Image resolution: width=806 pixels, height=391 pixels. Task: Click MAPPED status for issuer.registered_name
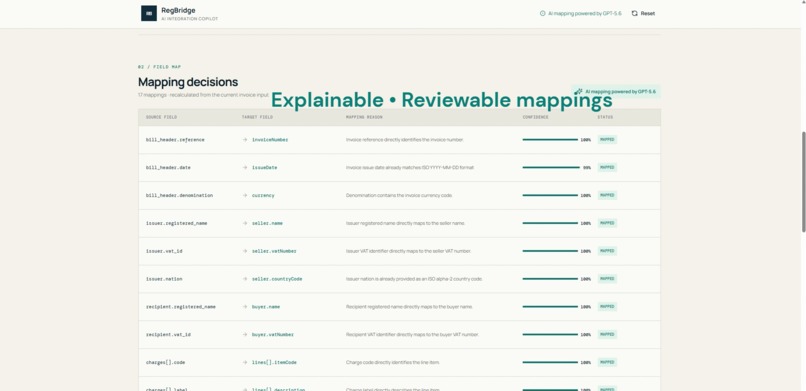(x=607, y=223)
